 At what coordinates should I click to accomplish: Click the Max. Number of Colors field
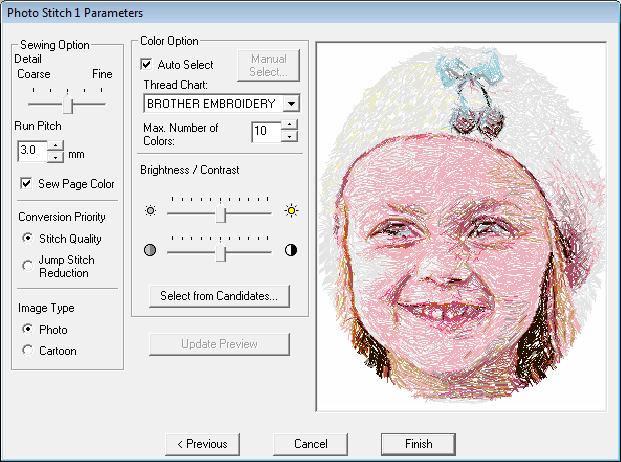[x=267, y=131]
